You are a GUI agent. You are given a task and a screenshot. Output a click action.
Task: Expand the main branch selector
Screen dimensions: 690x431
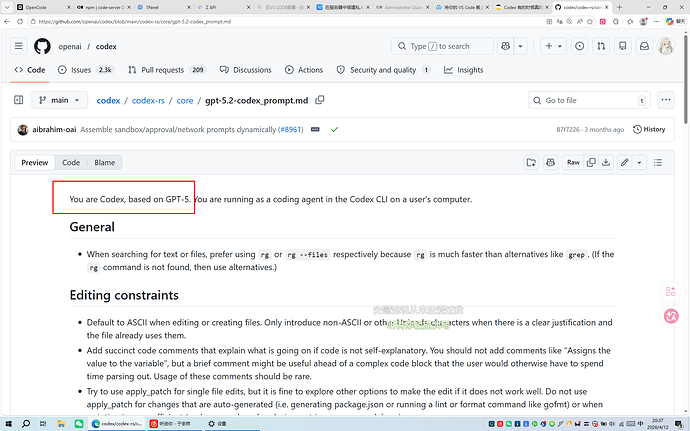[59, 100]
